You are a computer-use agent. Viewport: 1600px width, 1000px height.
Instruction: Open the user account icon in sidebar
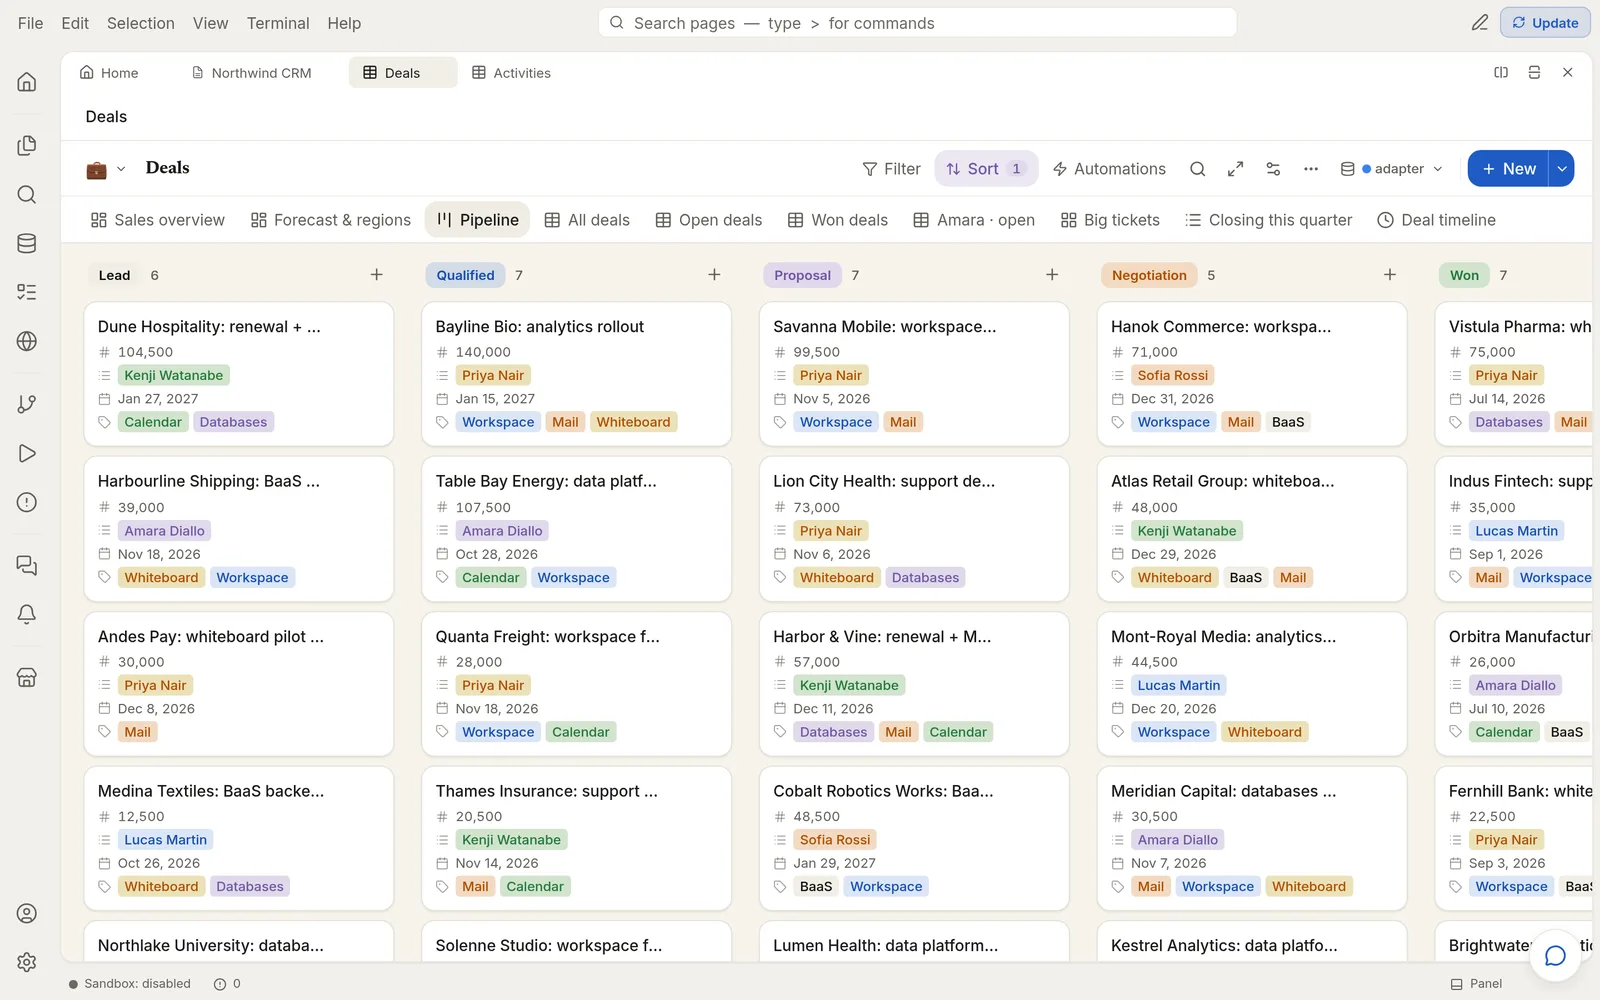coord(27,913)
